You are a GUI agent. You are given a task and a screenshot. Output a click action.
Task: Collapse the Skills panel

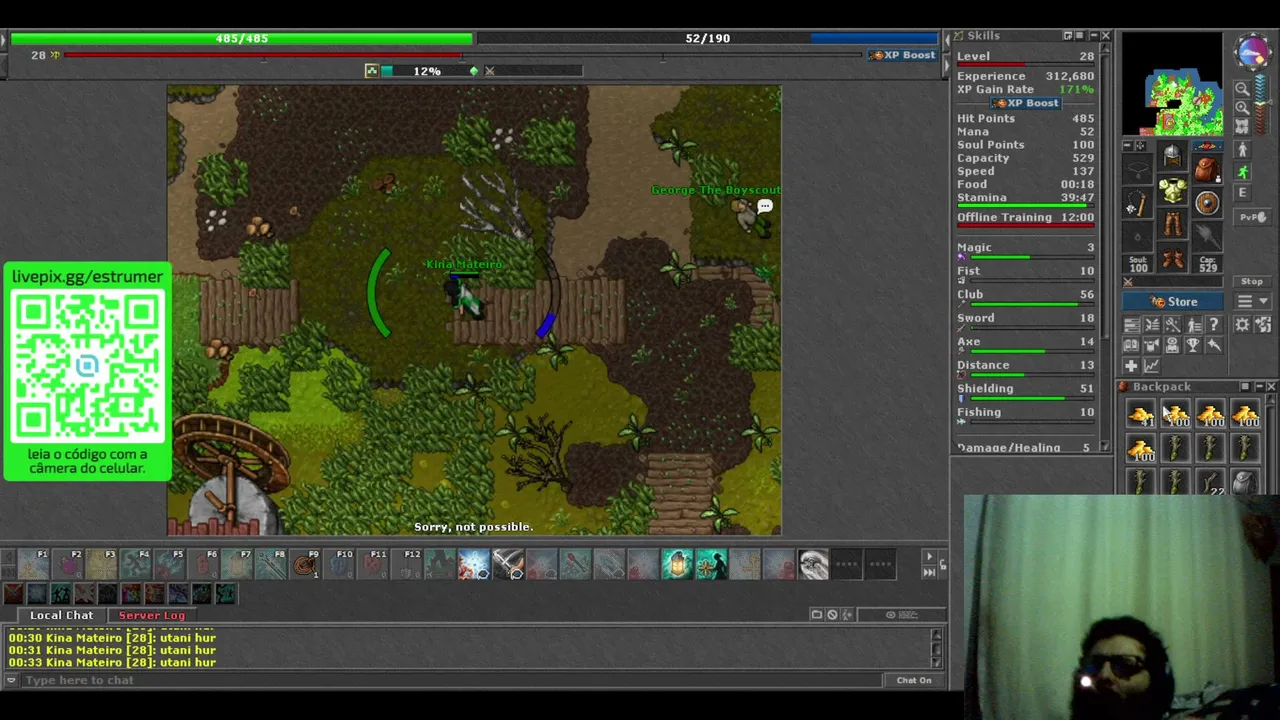(1093, 36)
